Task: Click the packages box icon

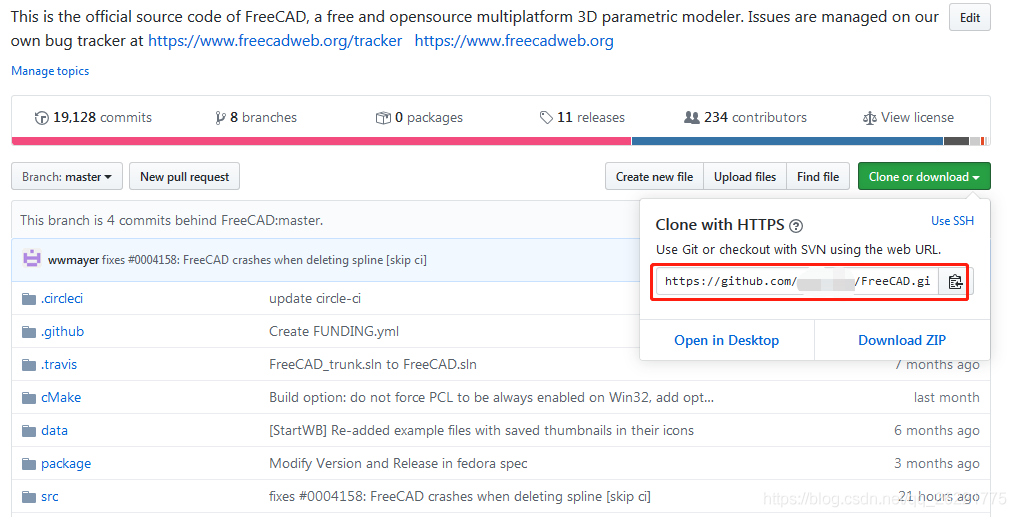Action: click(x=383, y=118)
